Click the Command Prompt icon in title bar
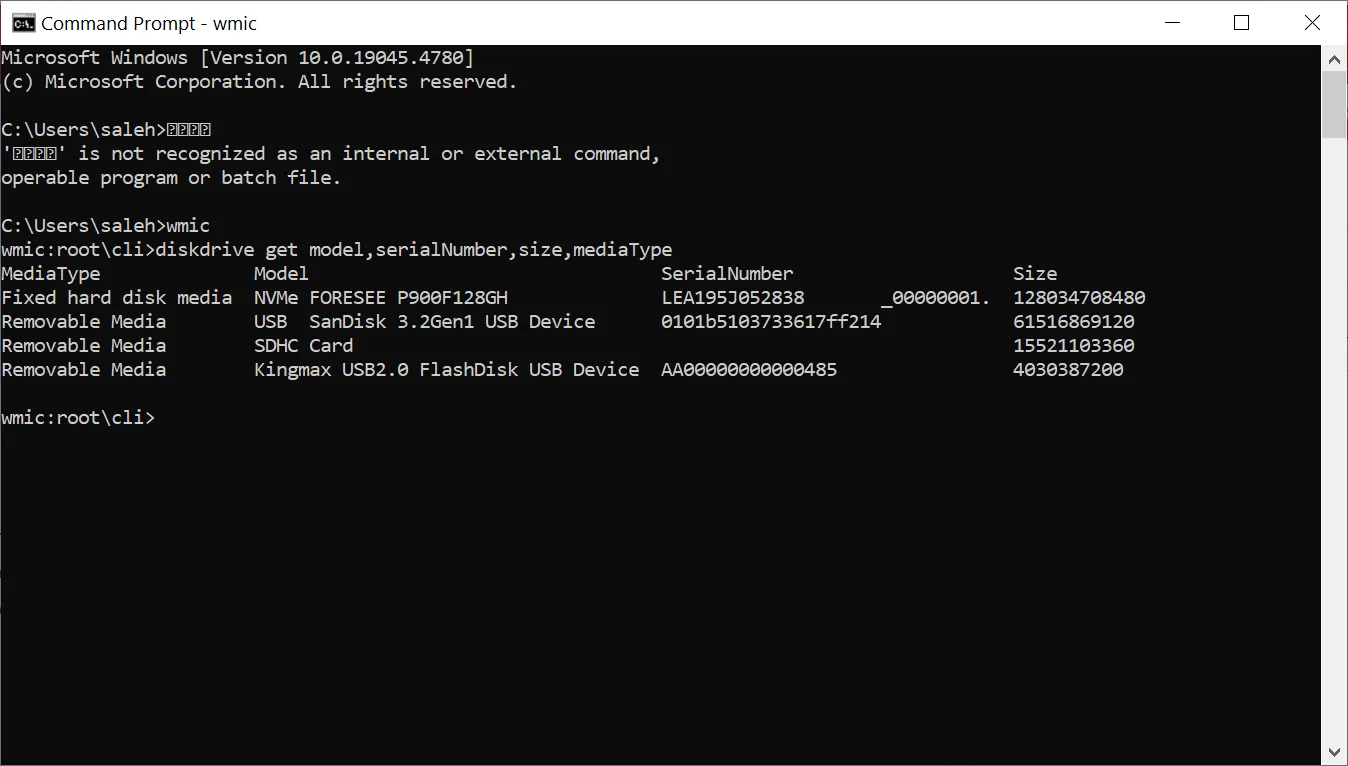Viewport: 1348px width, 766px height. click(x=23, y=23)
